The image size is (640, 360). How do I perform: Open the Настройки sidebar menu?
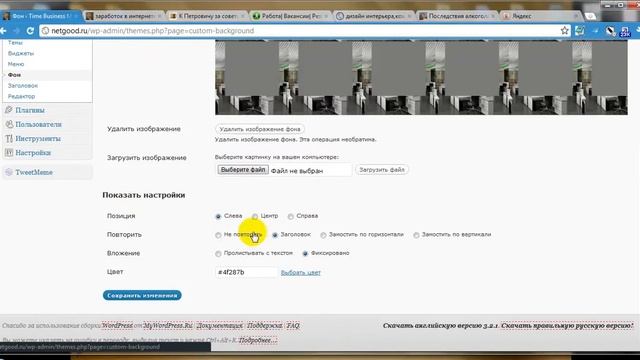point(33,153)
